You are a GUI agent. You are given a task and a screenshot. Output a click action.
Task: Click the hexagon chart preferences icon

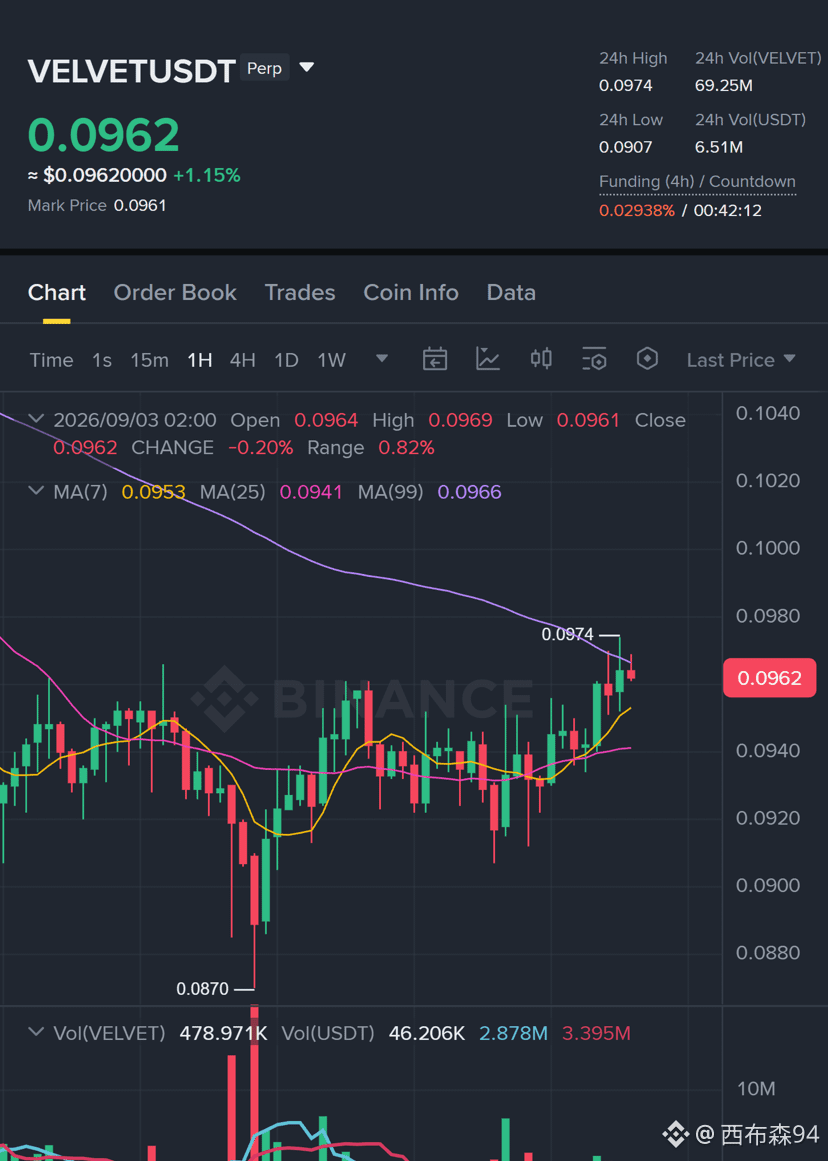(647, 359)
